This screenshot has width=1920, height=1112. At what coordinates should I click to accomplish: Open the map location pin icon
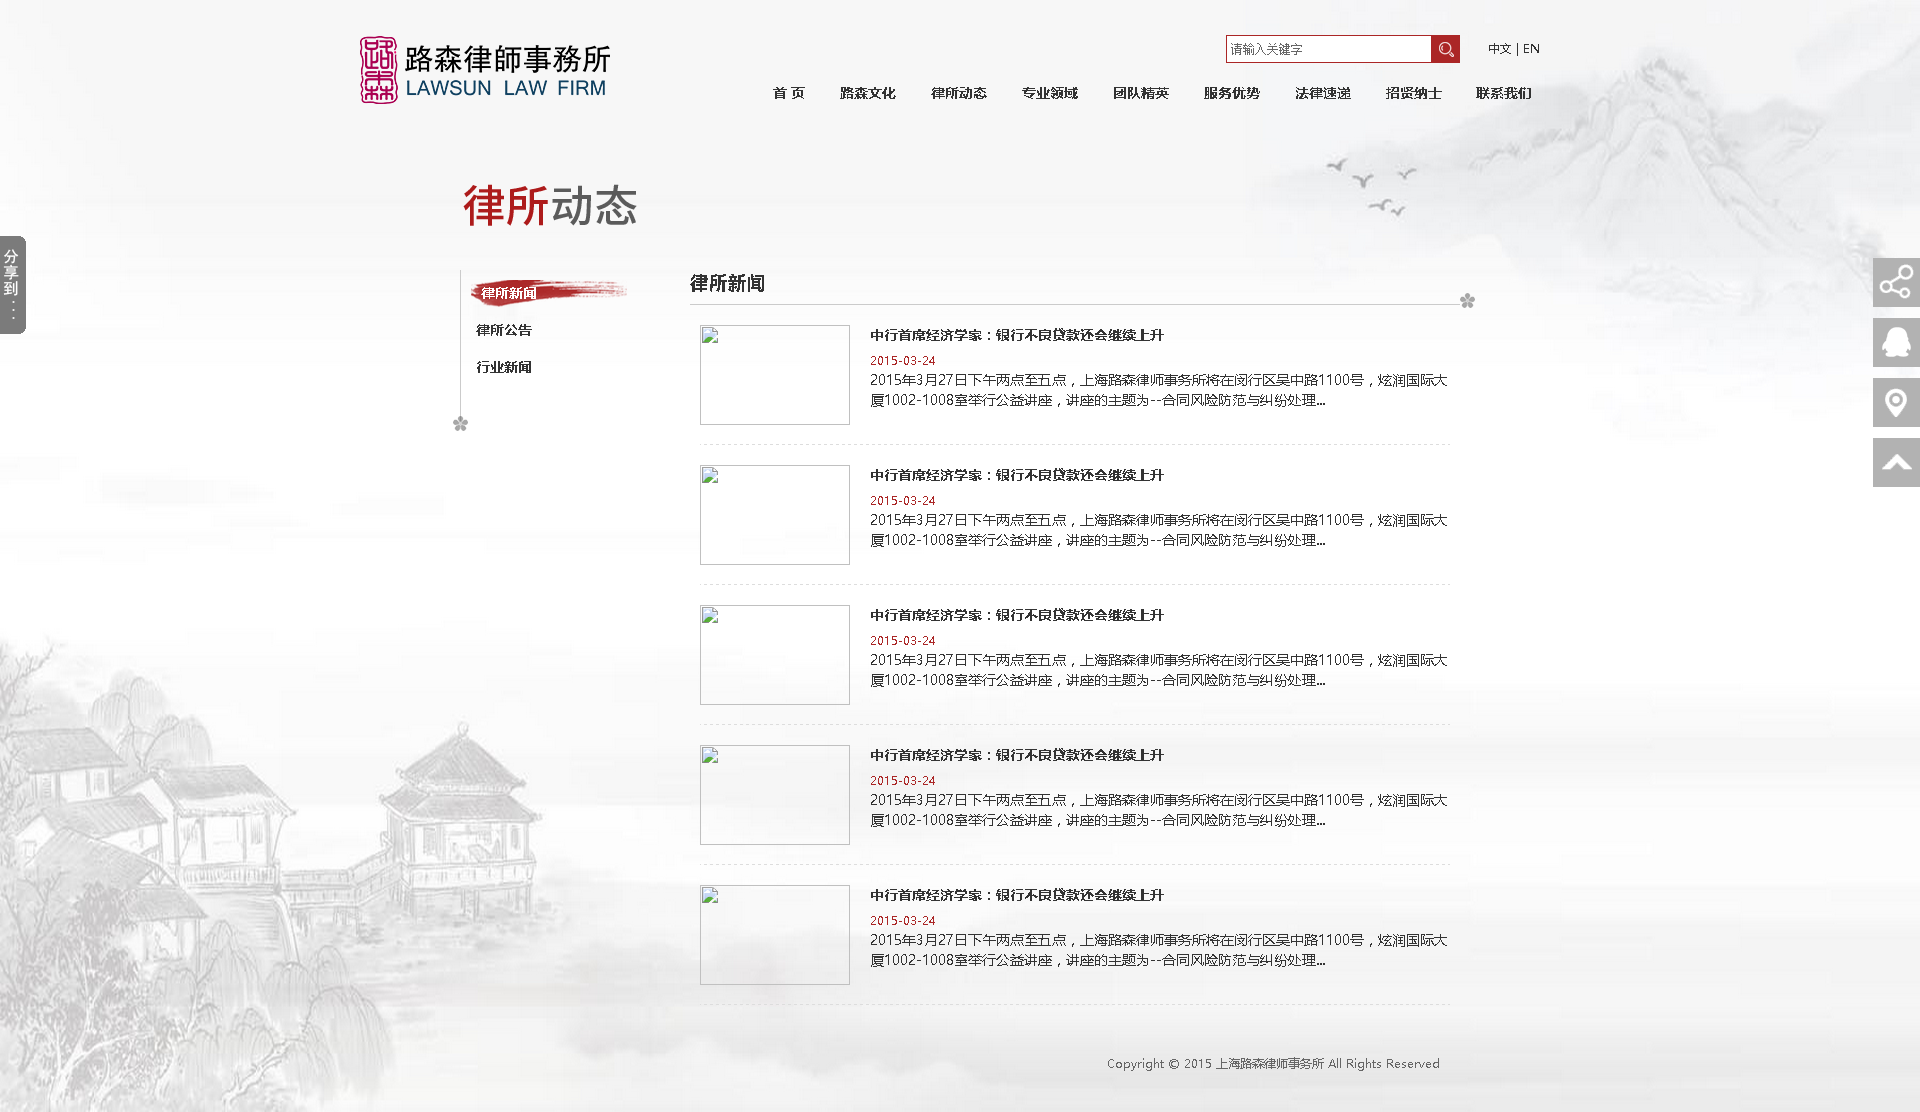(x=1896, y=403)
